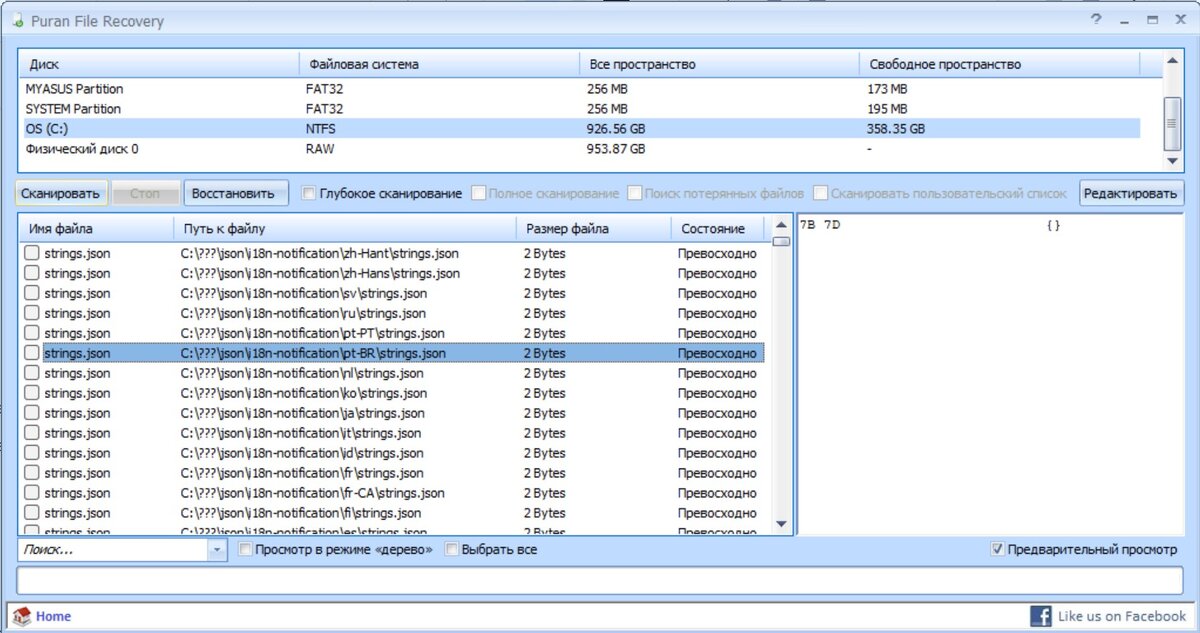
Task: Click the file list vertical scrollbar thumb
Action: point(781,241)
